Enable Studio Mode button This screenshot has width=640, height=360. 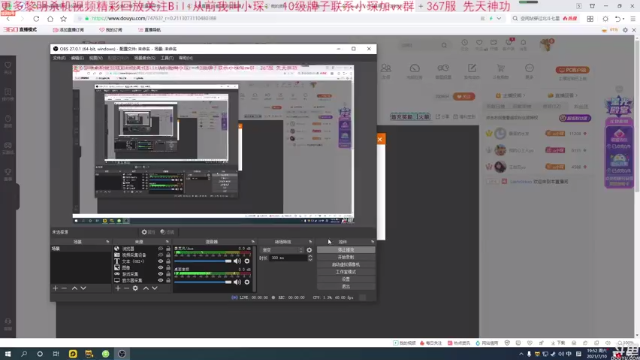346,272
